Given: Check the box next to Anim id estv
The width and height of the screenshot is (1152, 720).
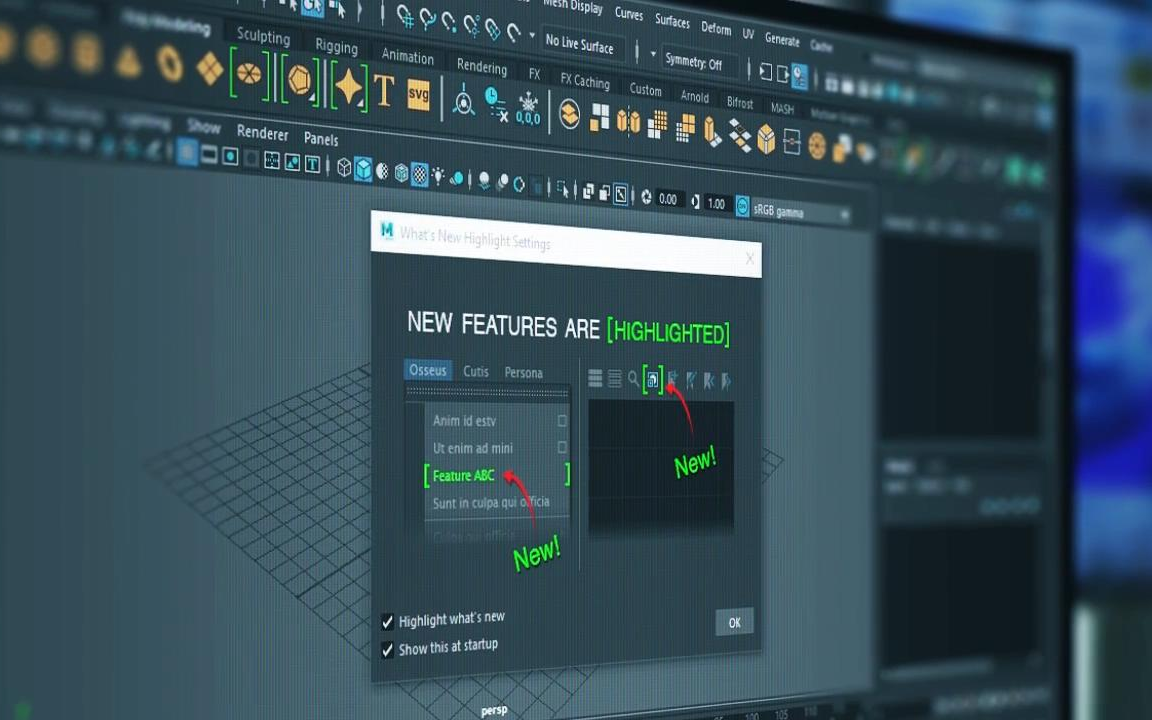Looking at the screenshot, I should coord(561,421).
